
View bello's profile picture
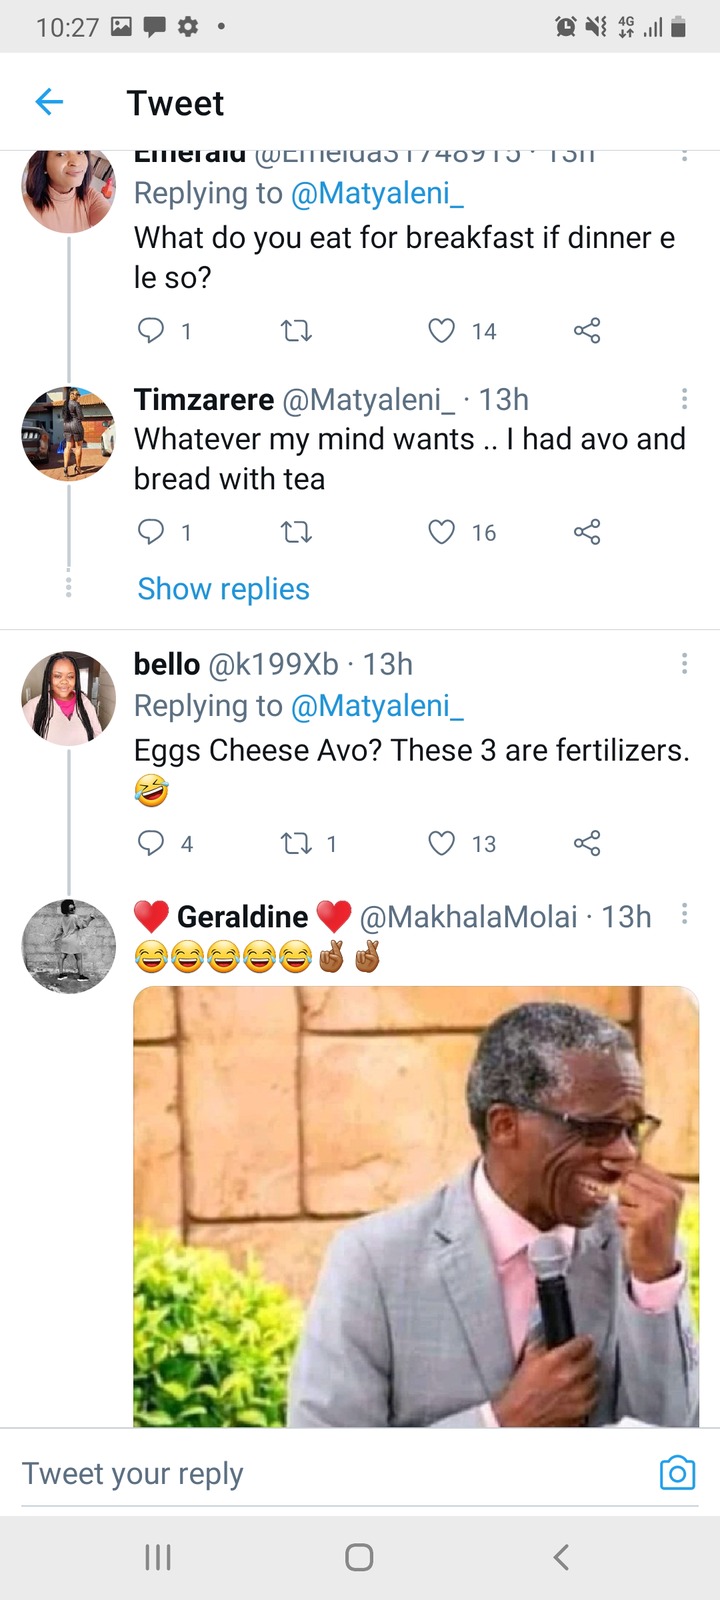[69, 698]
